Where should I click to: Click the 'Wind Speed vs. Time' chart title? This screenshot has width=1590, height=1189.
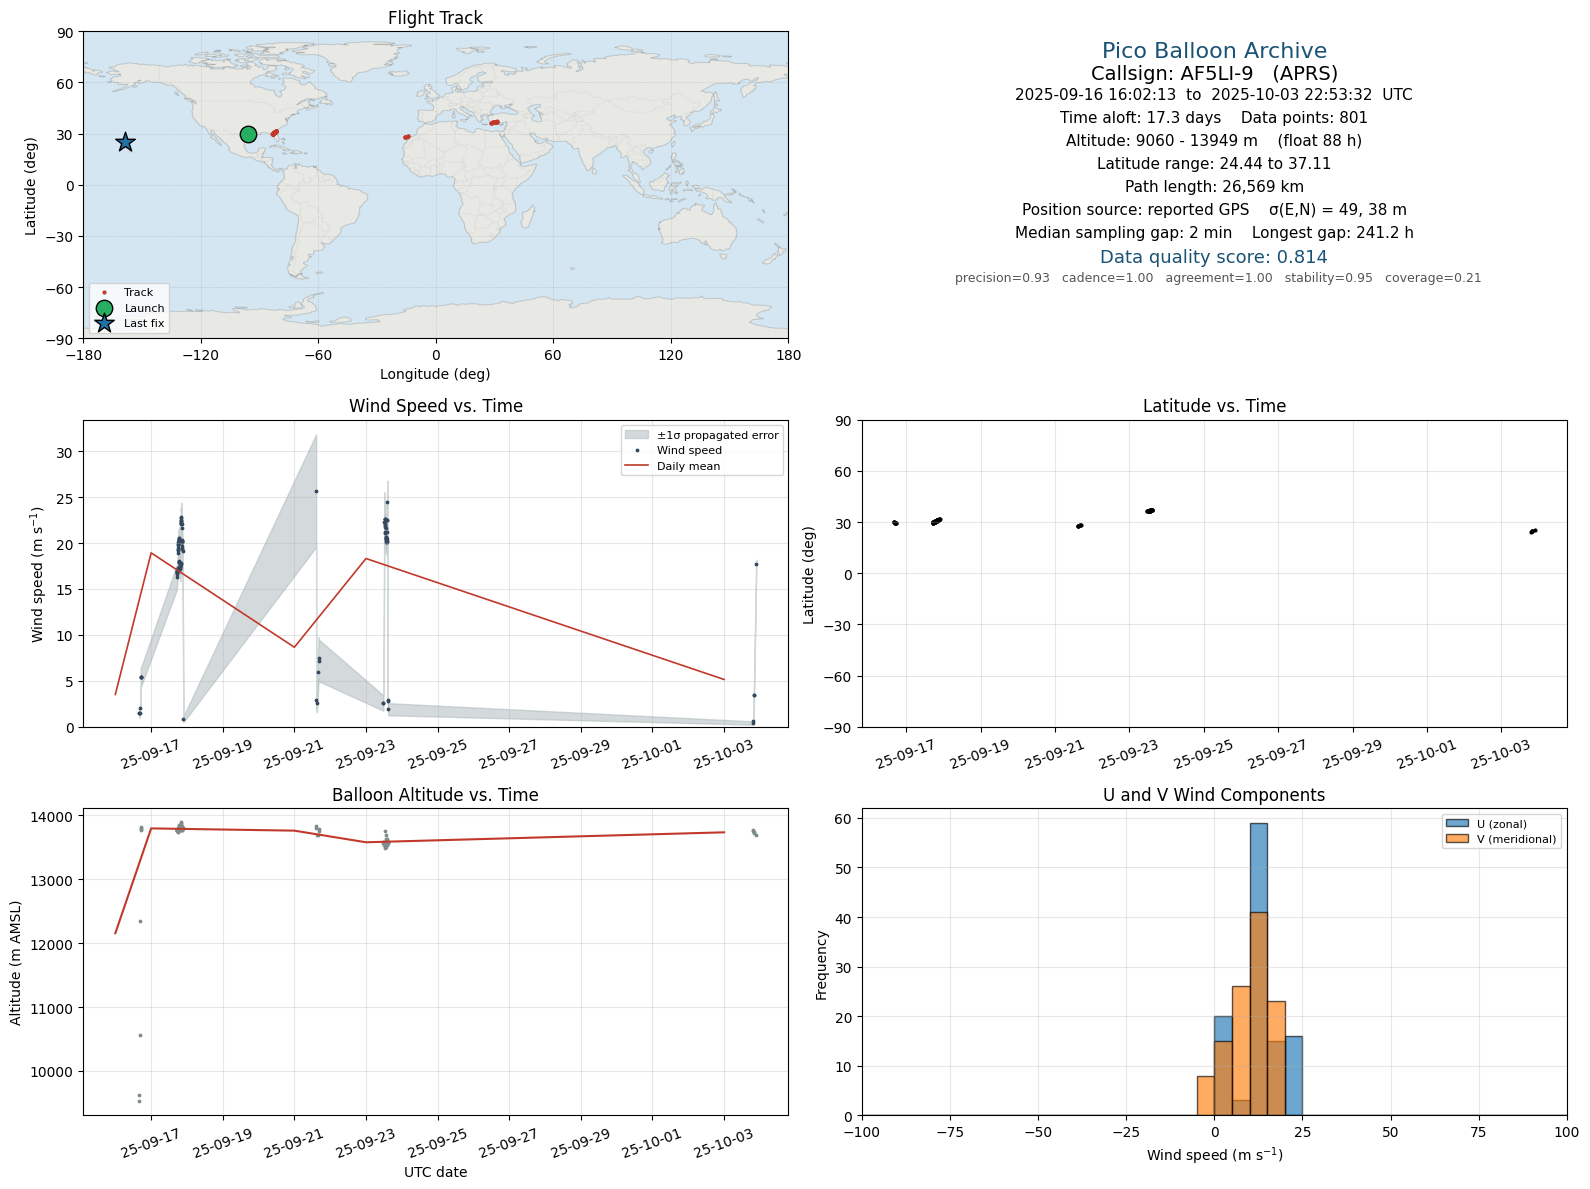pos(435,406)
